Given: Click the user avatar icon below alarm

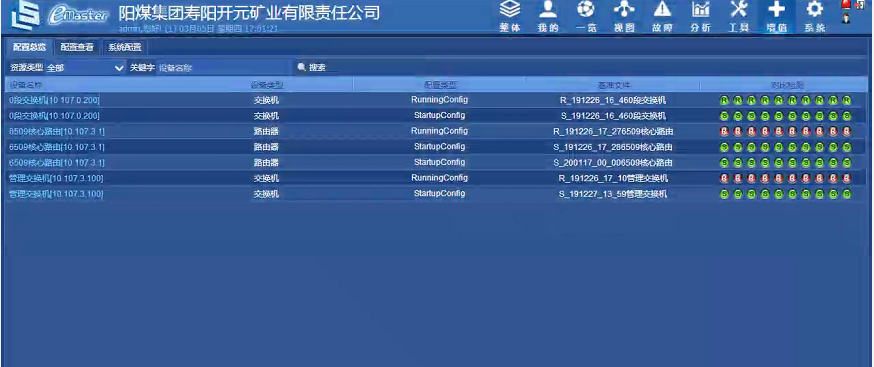Looking at the screenshot, I should click(846, 18).
